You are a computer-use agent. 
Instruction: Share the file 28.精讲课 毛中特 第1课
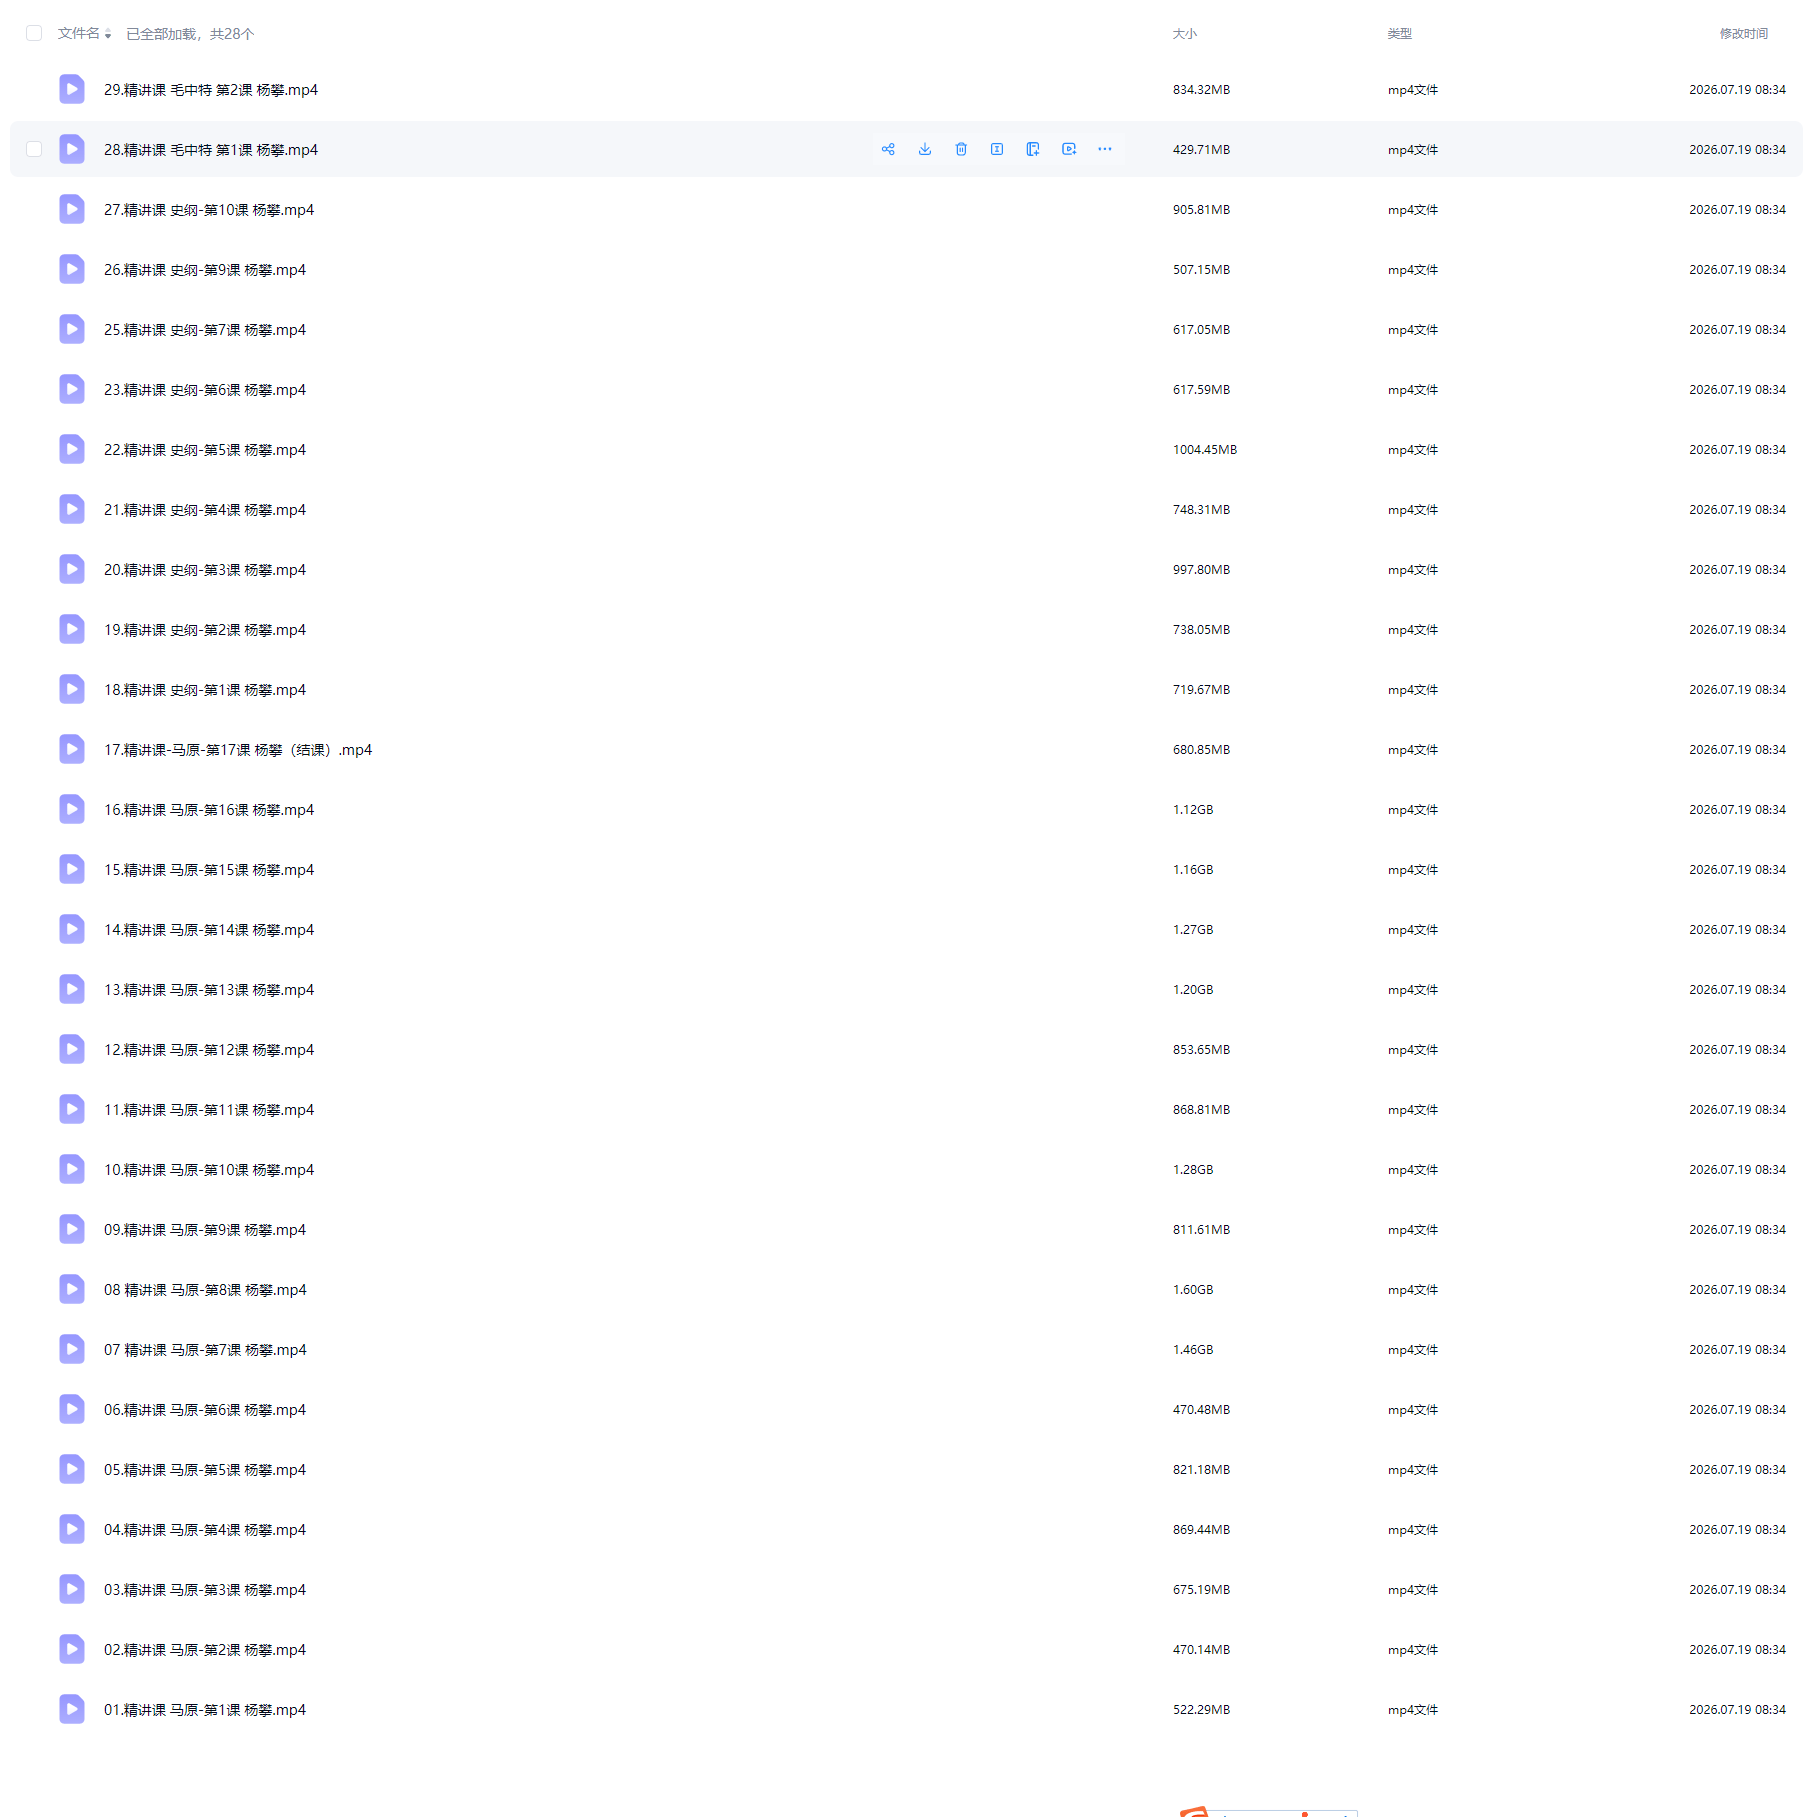click(888, 150)
